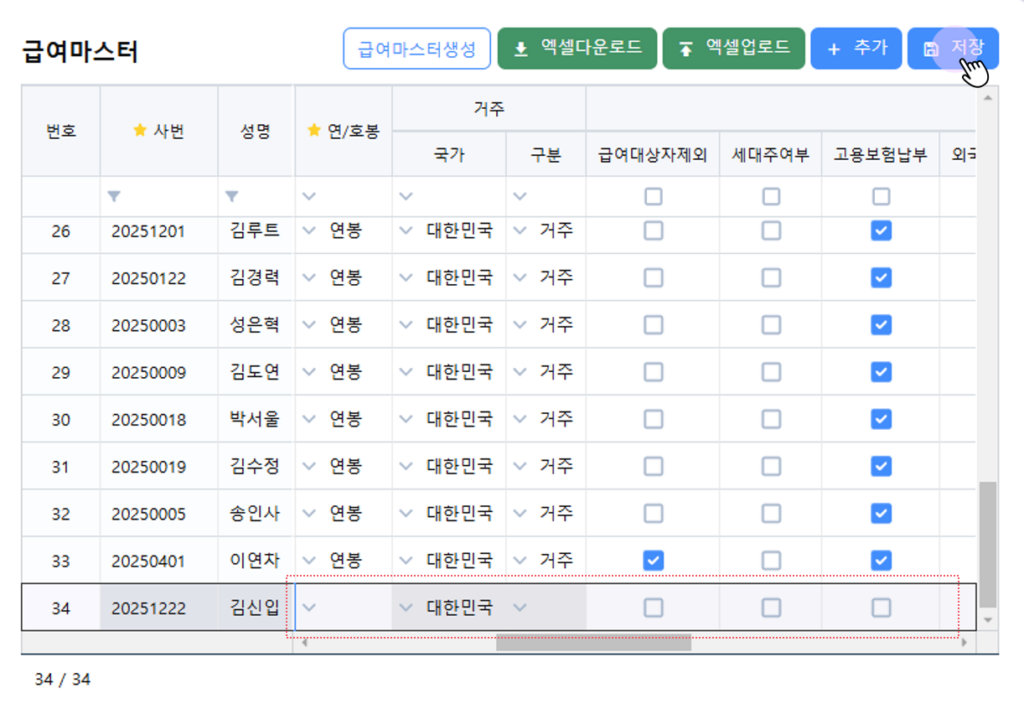Enable 고용보험납부 checkbox for 김신입
Image resolution: width=1024 pixels, height=719 pixels.
(881, 607)
